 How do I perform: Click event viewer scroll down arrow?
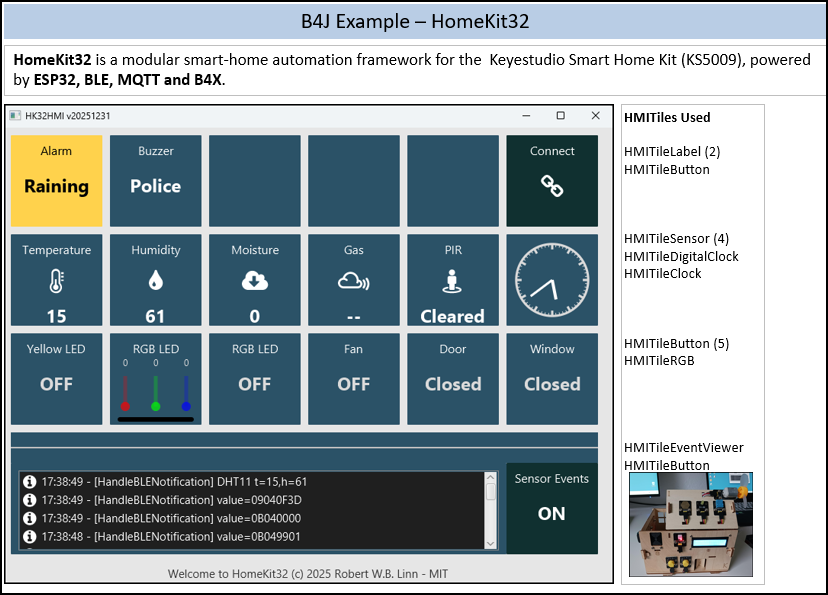[x=491, y=544]
